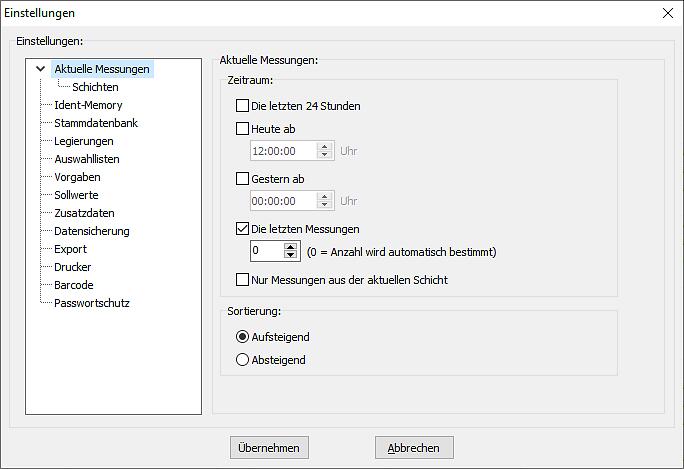Select Schichten in the settings tree

coord(95,87)
